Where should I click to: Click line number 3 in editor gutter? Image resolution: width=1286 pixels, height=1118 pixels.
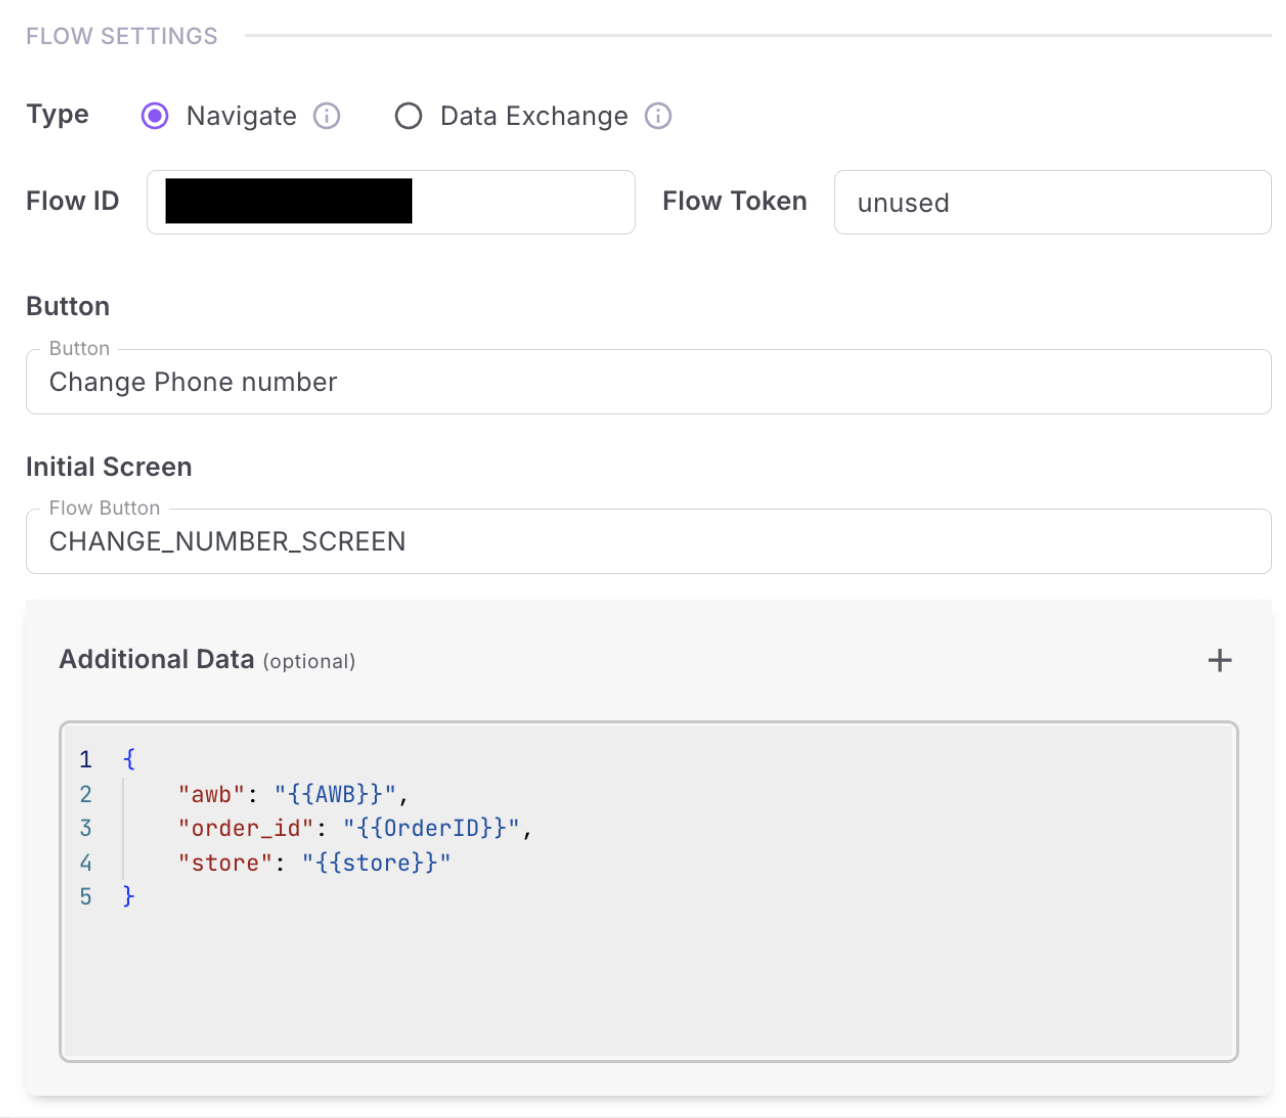pos(86,829)
